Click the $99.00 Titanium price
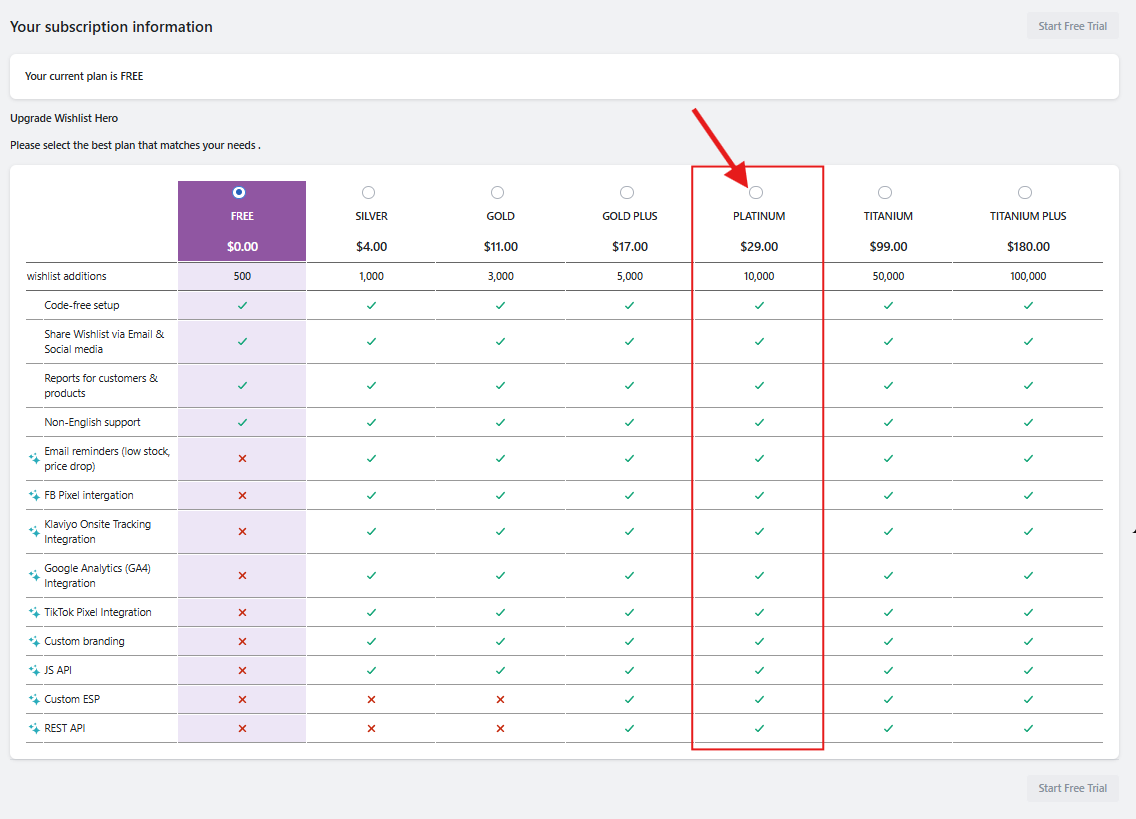This screenshot has width=1136, height=819. [x=888, y=246]
